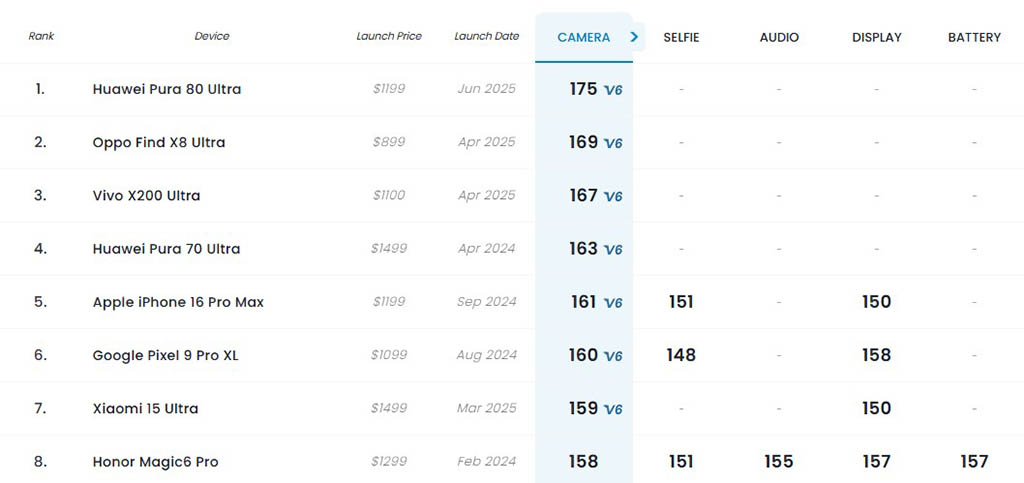
Task: Click the V6 badge for Google Pixel 9 Pro XL
Action: coord(613,356)
